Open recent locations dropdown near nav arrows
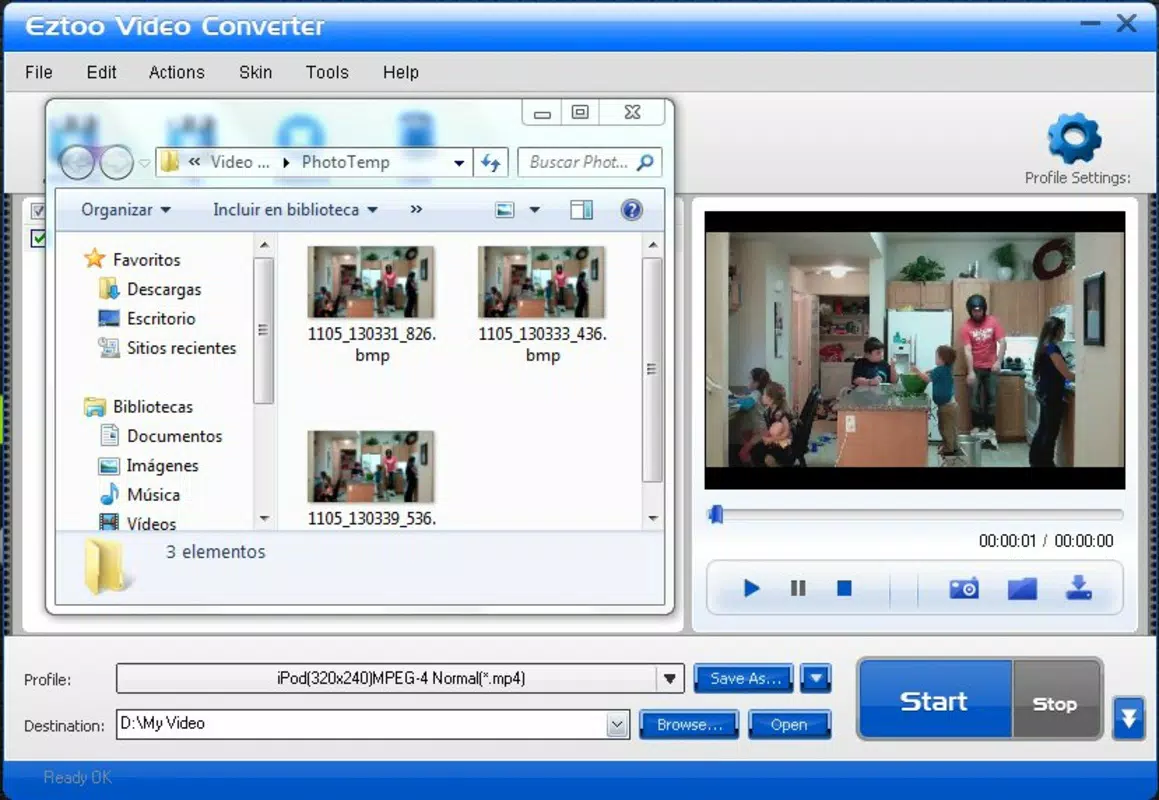Image resolution: width=1159 pixels, height=800 pixels. [144, 163]
